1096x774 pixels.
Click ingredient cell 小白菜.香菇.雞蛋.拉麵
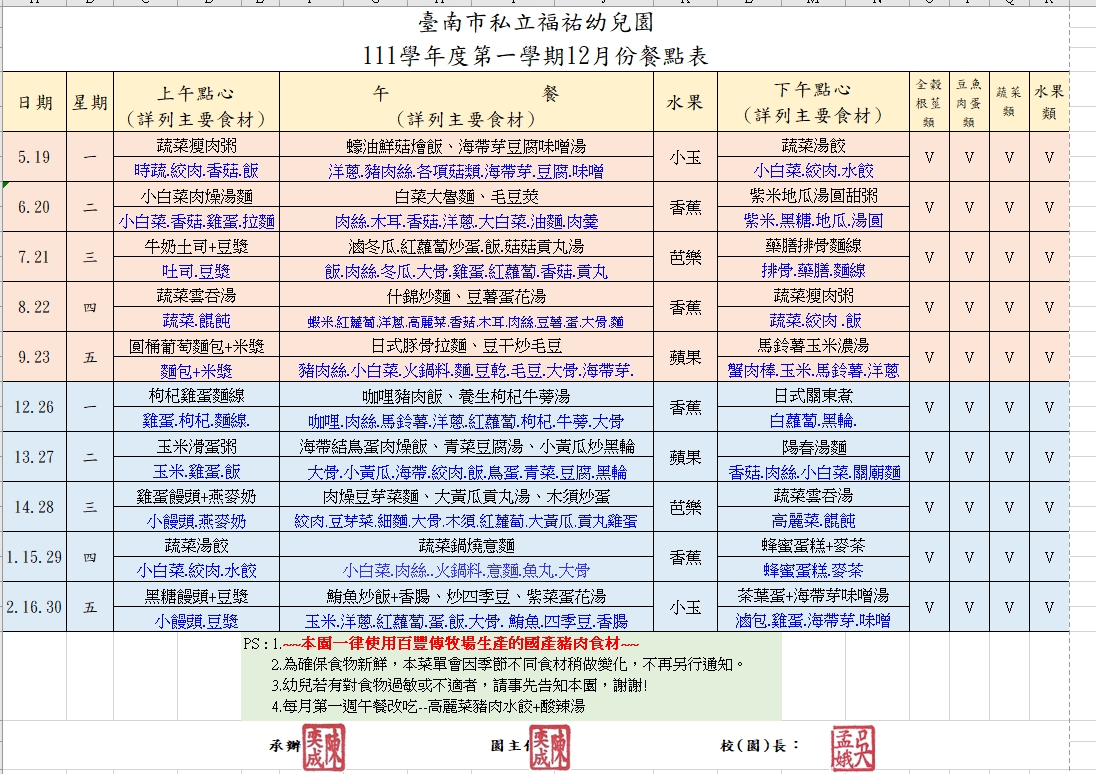196,221
